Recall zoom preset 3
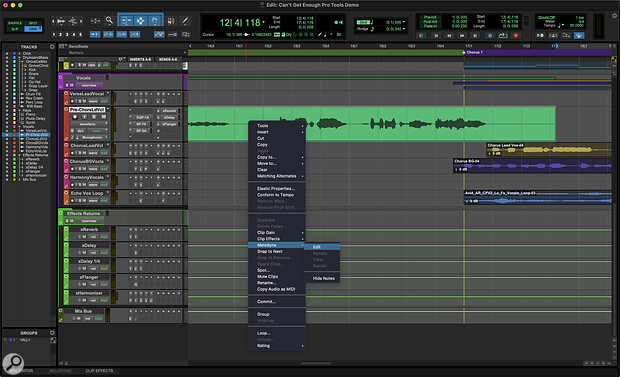This screenshot has width=620, height=377. (67, 35)
